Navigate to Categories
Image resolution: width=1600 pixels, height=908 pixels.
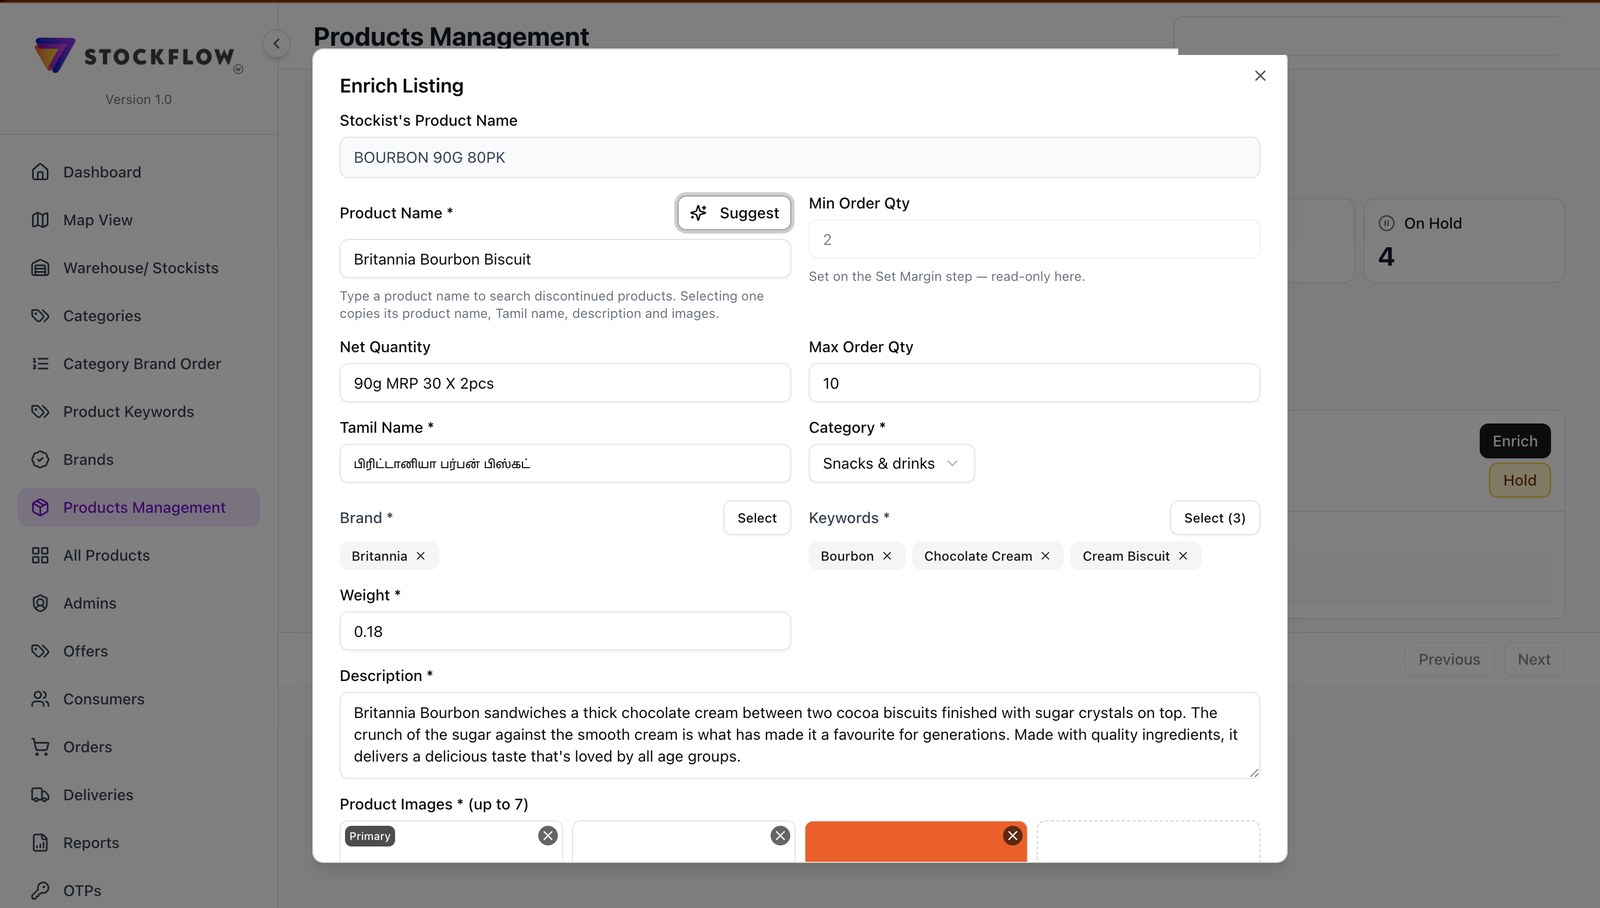pos(139,316)
